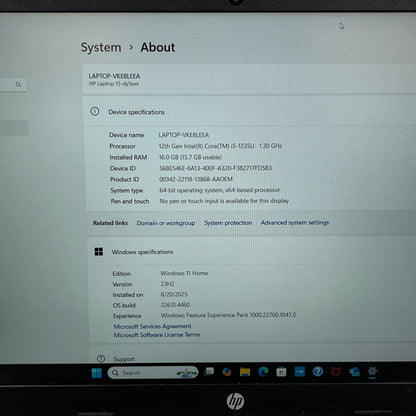Click the 'HP Laptop 15-dy5xxx' model text
416x416 pixels.
point(114,84)
